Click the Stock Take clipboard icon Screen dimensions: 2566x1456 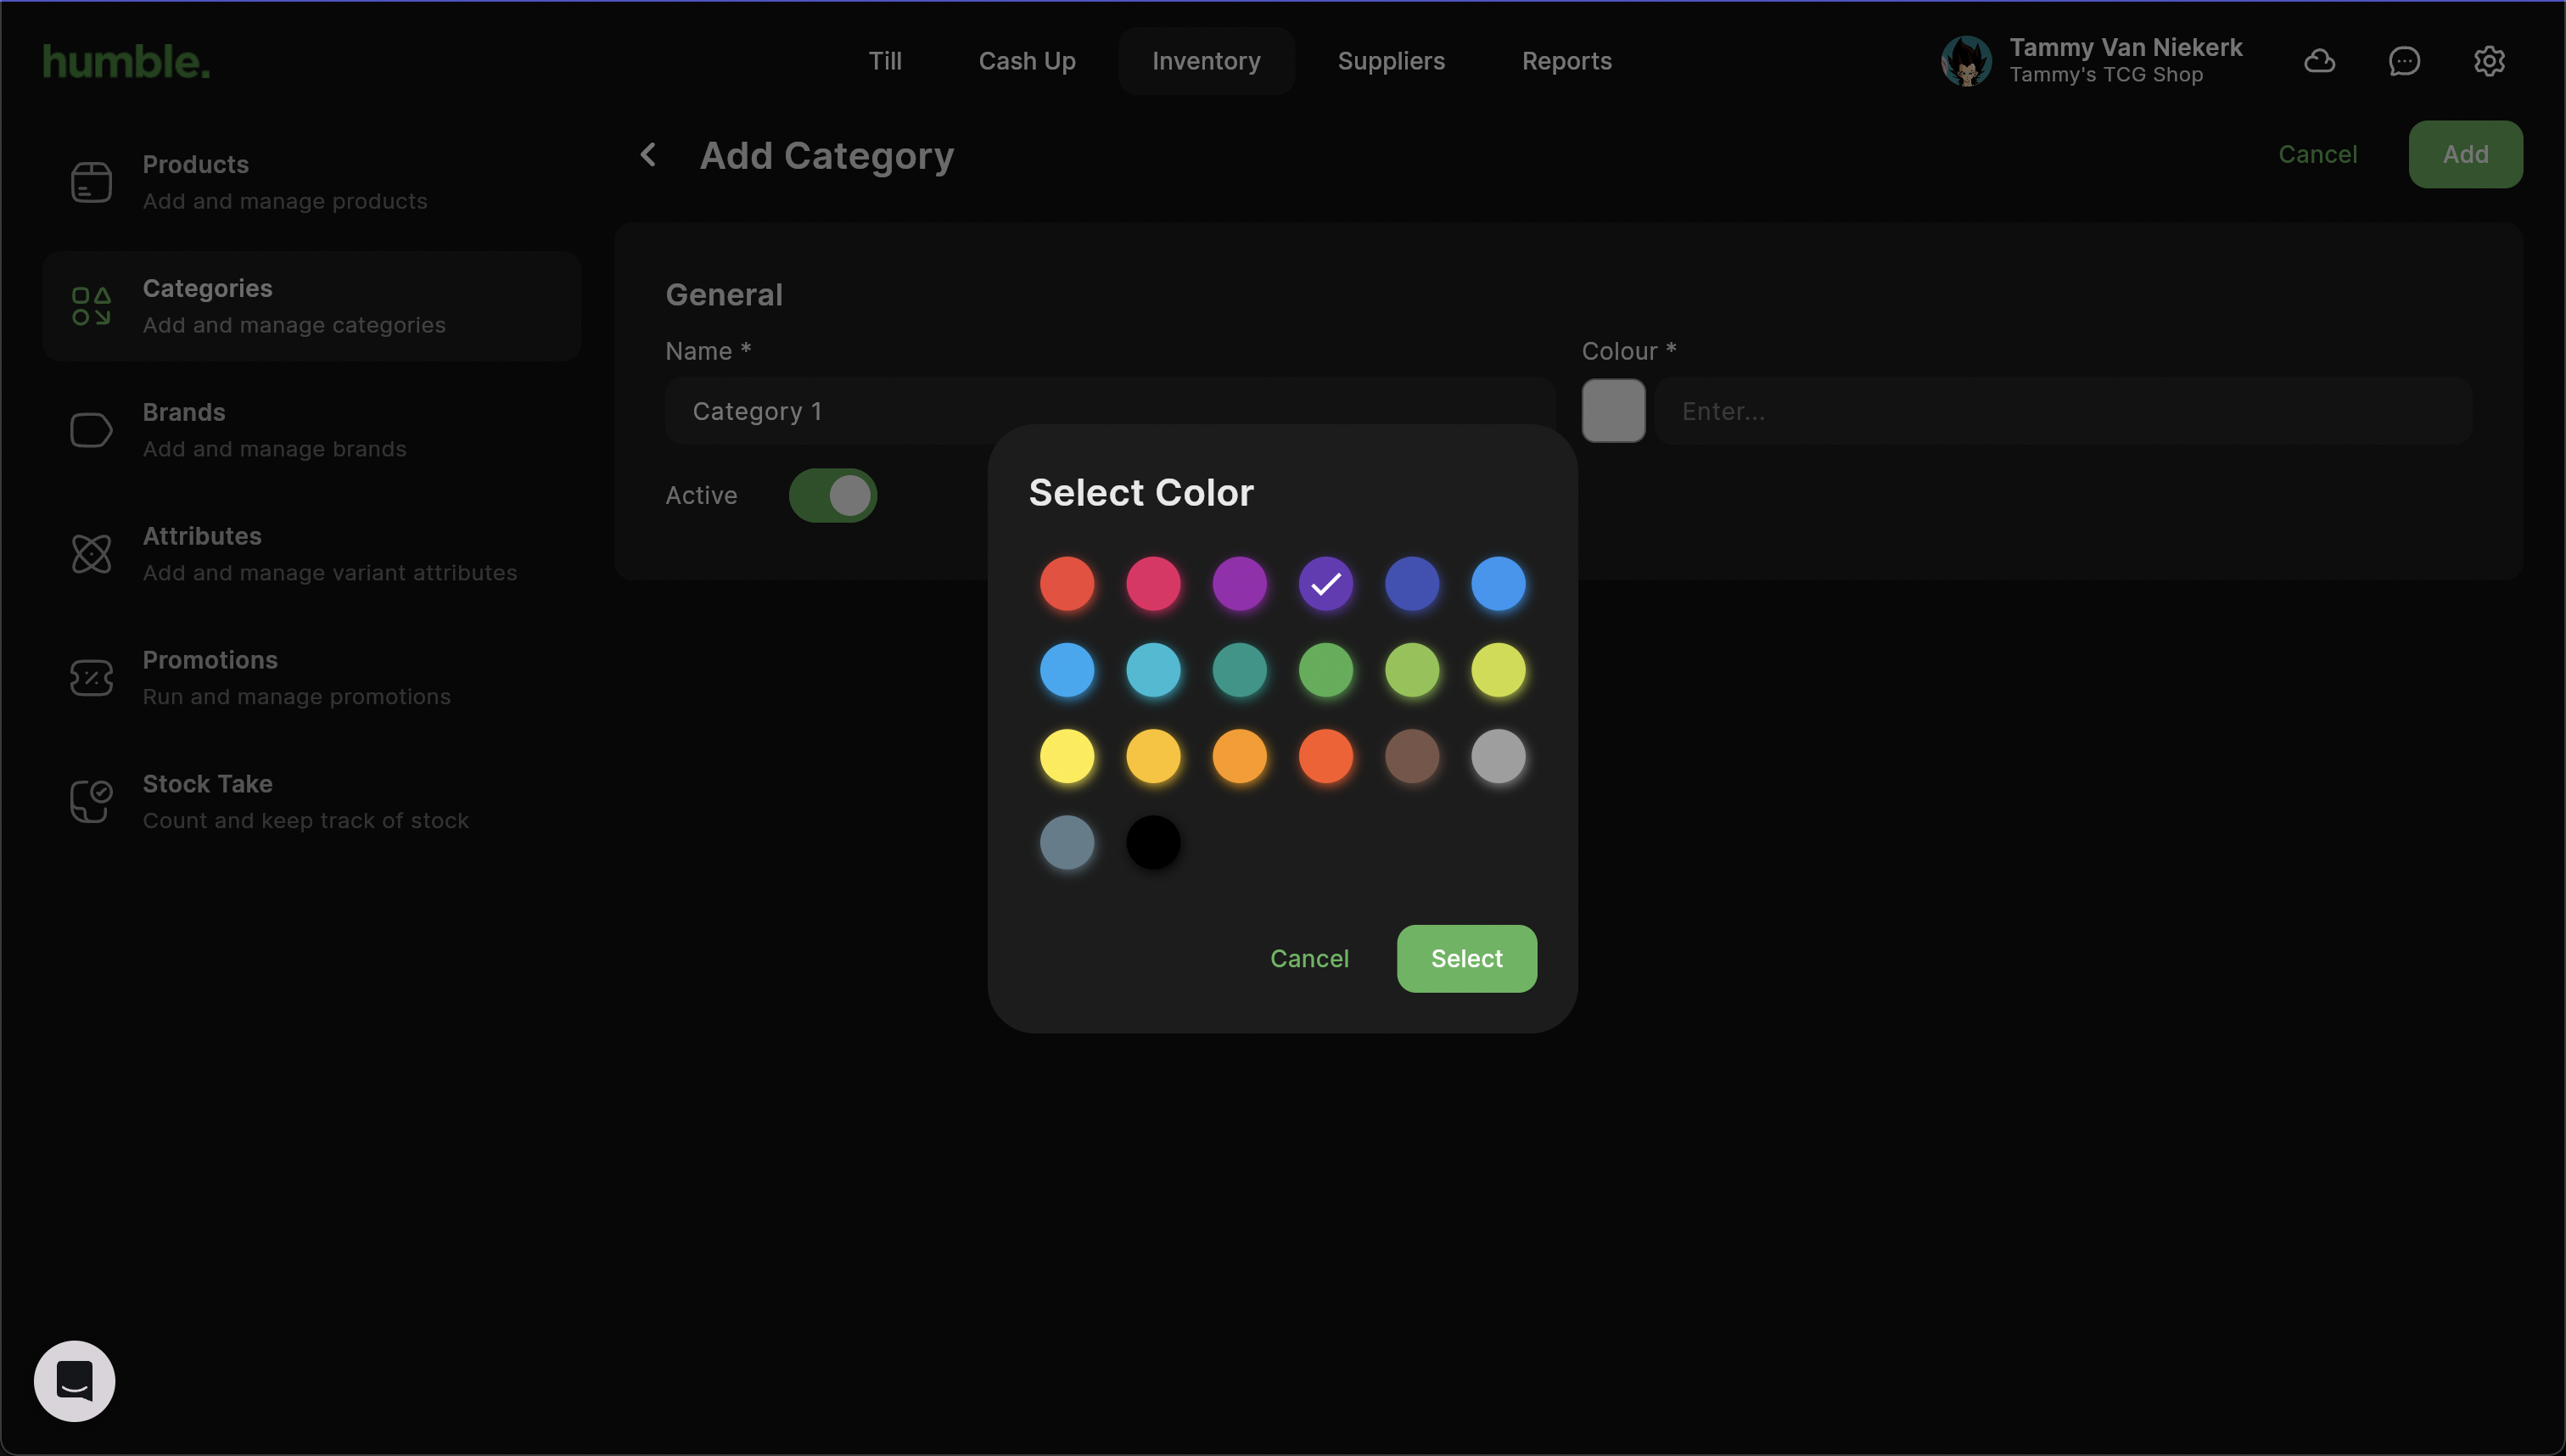click(x=91, y=801)
